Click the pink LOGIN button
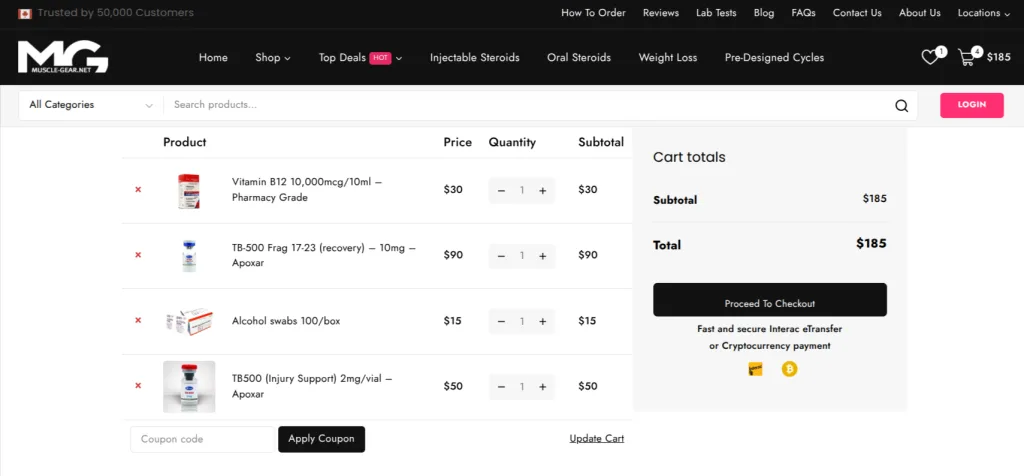 tap(972, 105)
